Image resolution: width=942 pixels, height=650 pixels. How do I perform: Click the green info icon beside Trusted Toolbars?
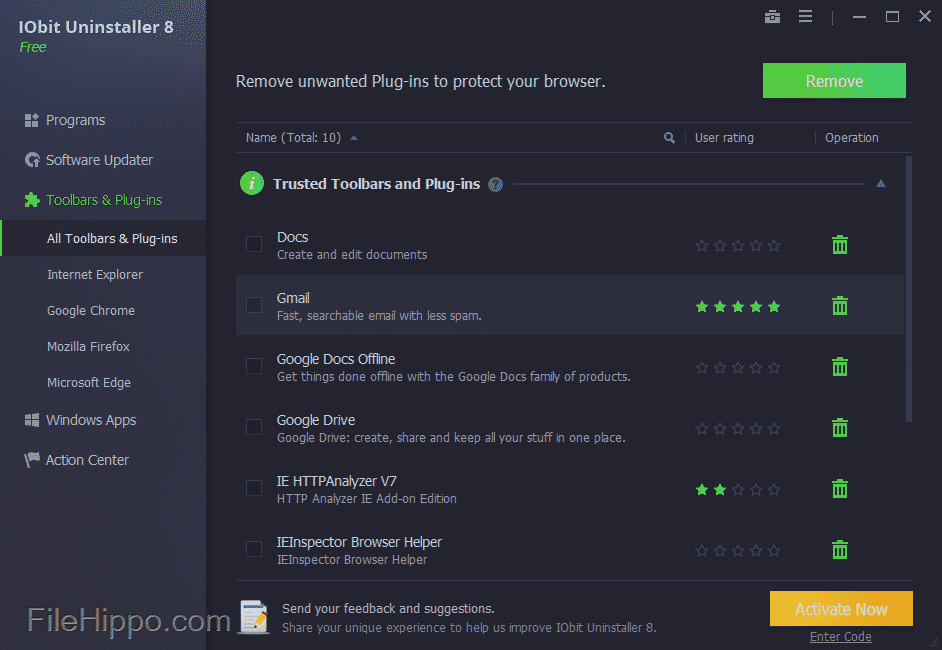tap(252, 183)
